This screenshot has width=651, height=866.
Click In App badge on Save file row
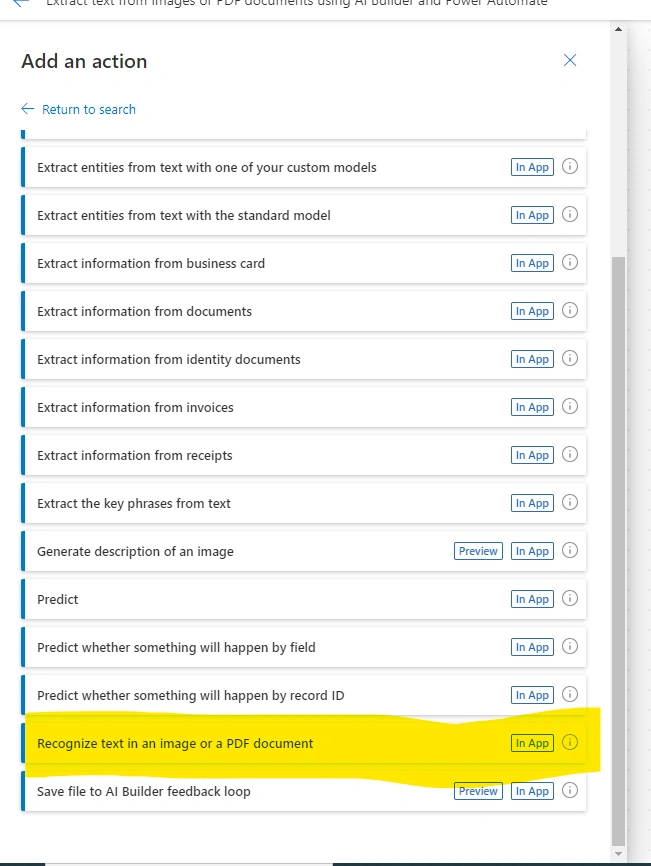532,791
